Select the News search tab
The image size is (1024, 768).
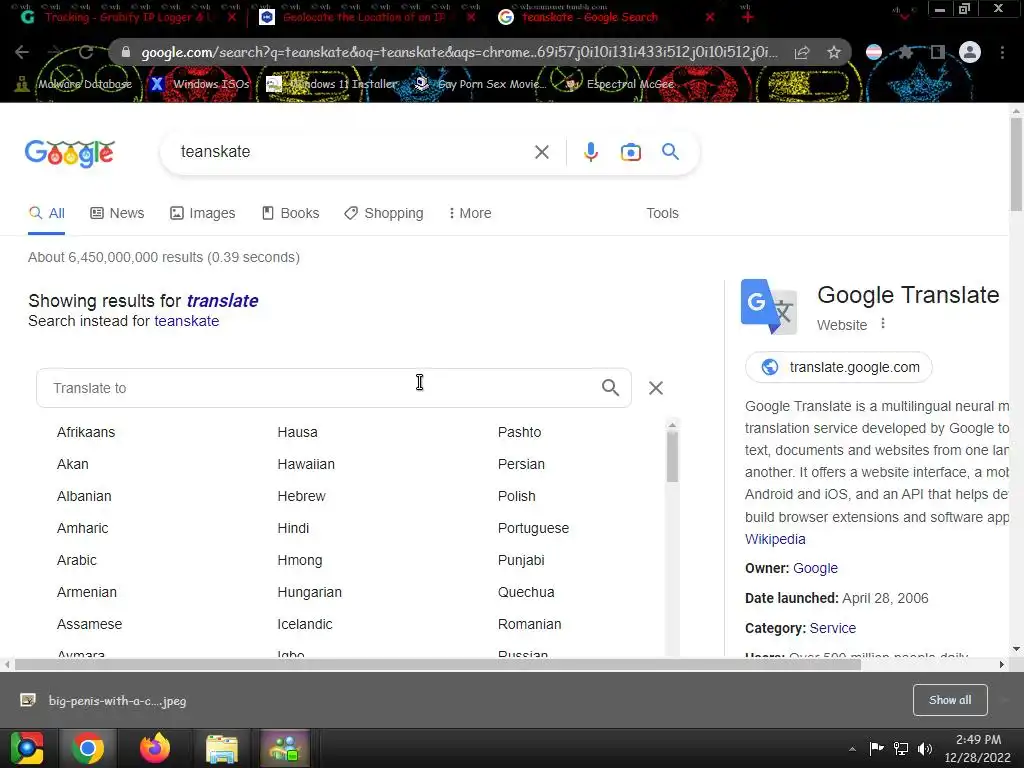(x=117, y=213)
